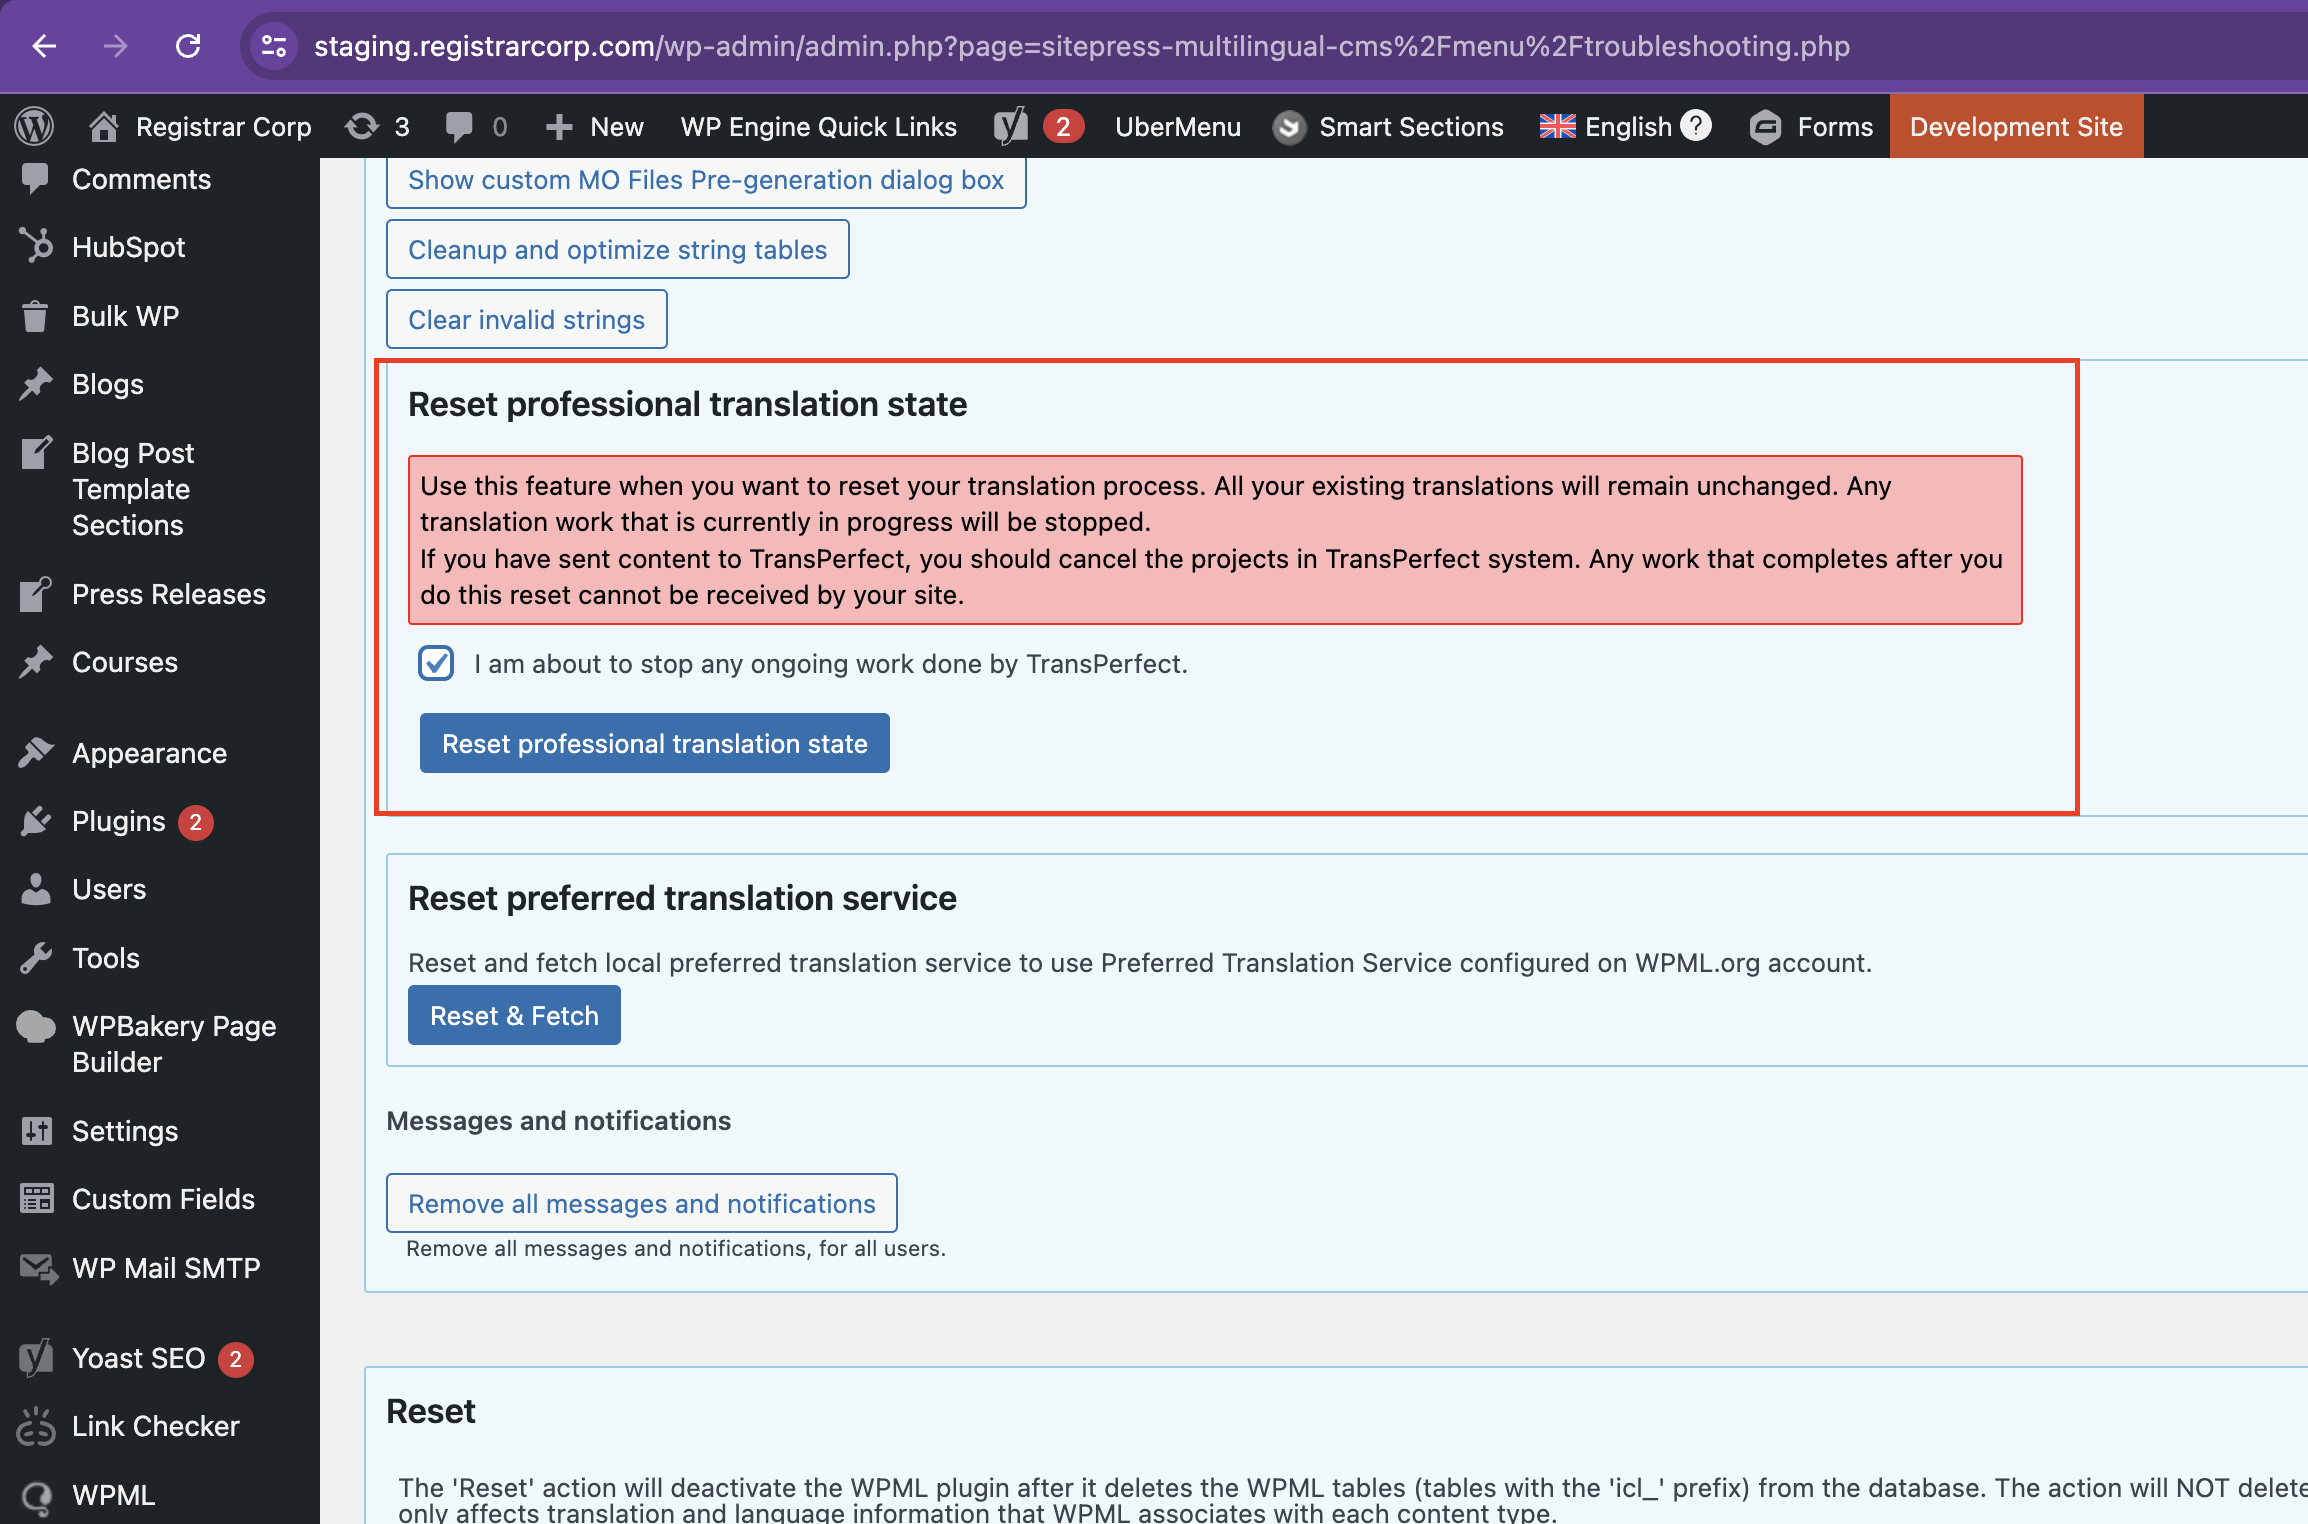
Task: Click Show custom MO Files Pre-generation dialog box
Action: click(706, 180)
